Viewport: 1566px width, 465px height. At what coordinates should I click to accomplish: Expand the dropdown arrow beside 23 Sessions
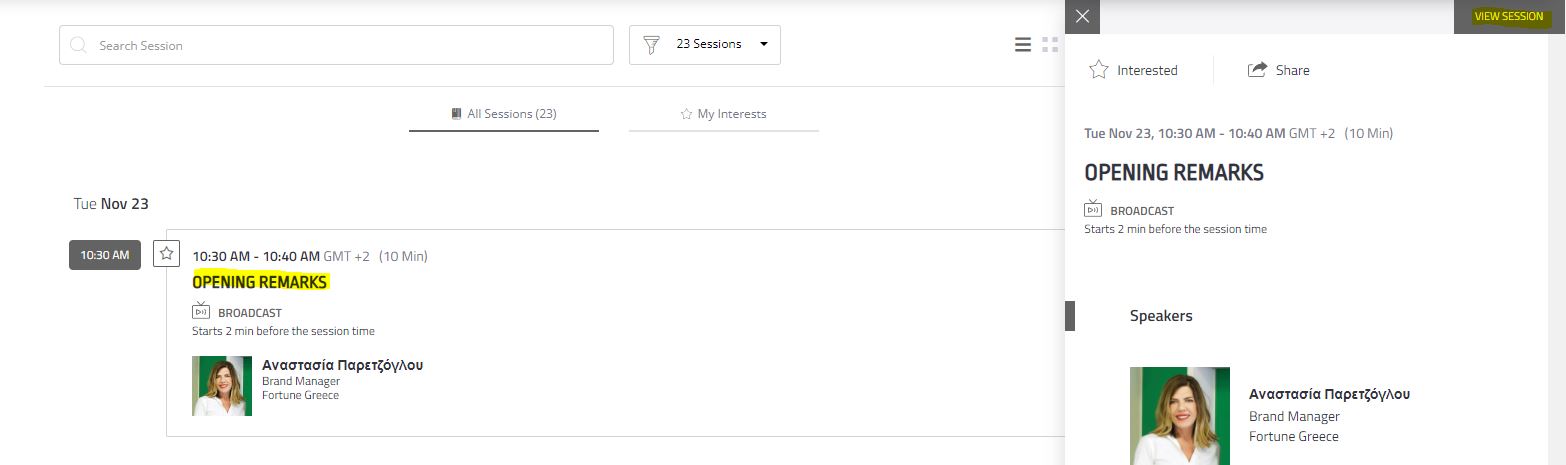tap(764, 45)
